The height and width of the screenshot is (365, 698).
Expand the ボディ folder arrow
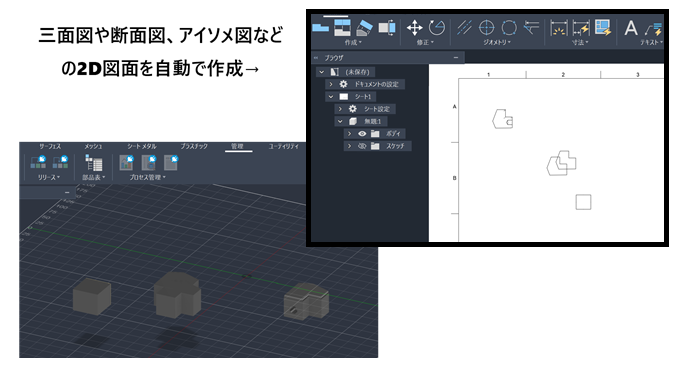(349, 134)
